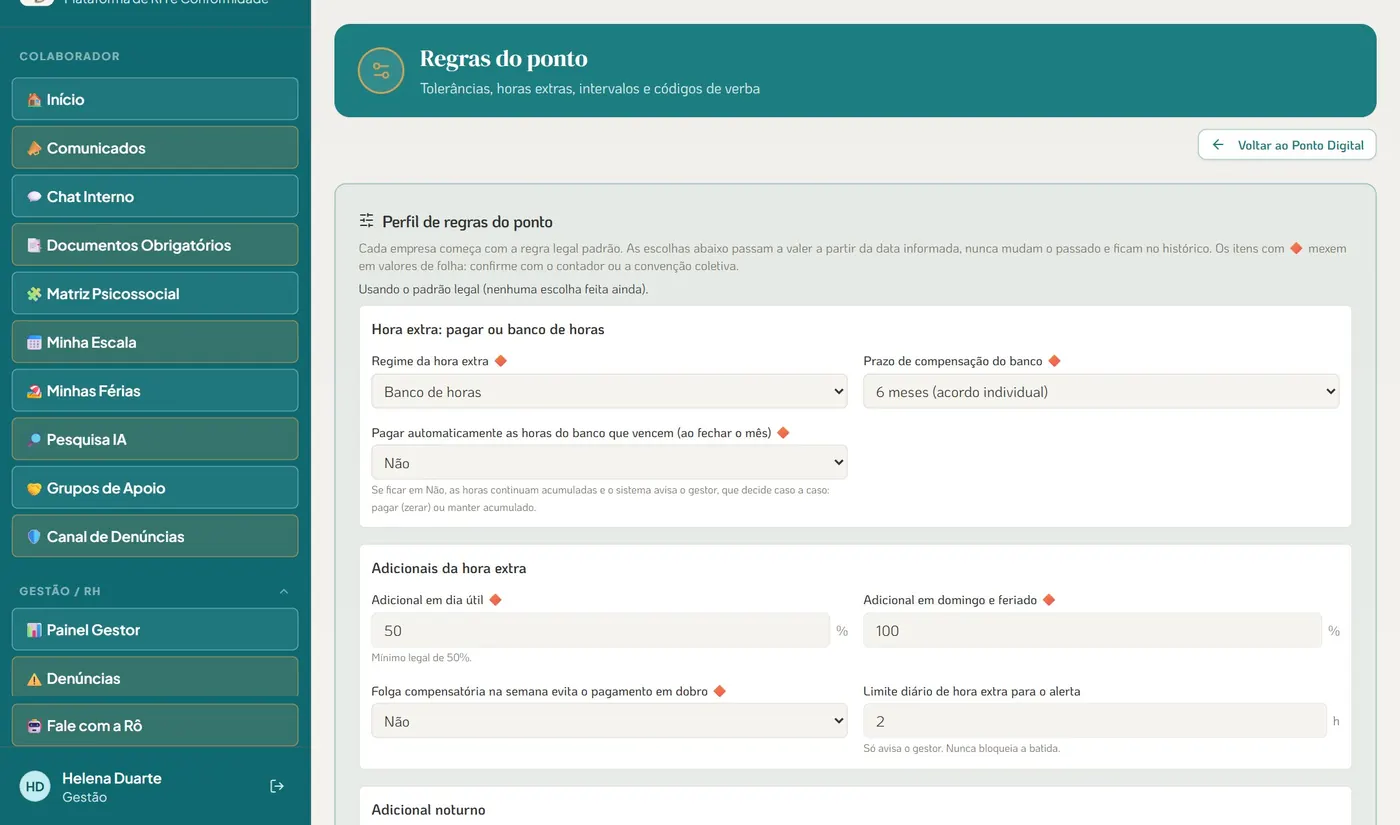Click the puzzle icon beside Matriz Psicossocial
Viewport: 1400px width, 825px height.
(34, 294)
